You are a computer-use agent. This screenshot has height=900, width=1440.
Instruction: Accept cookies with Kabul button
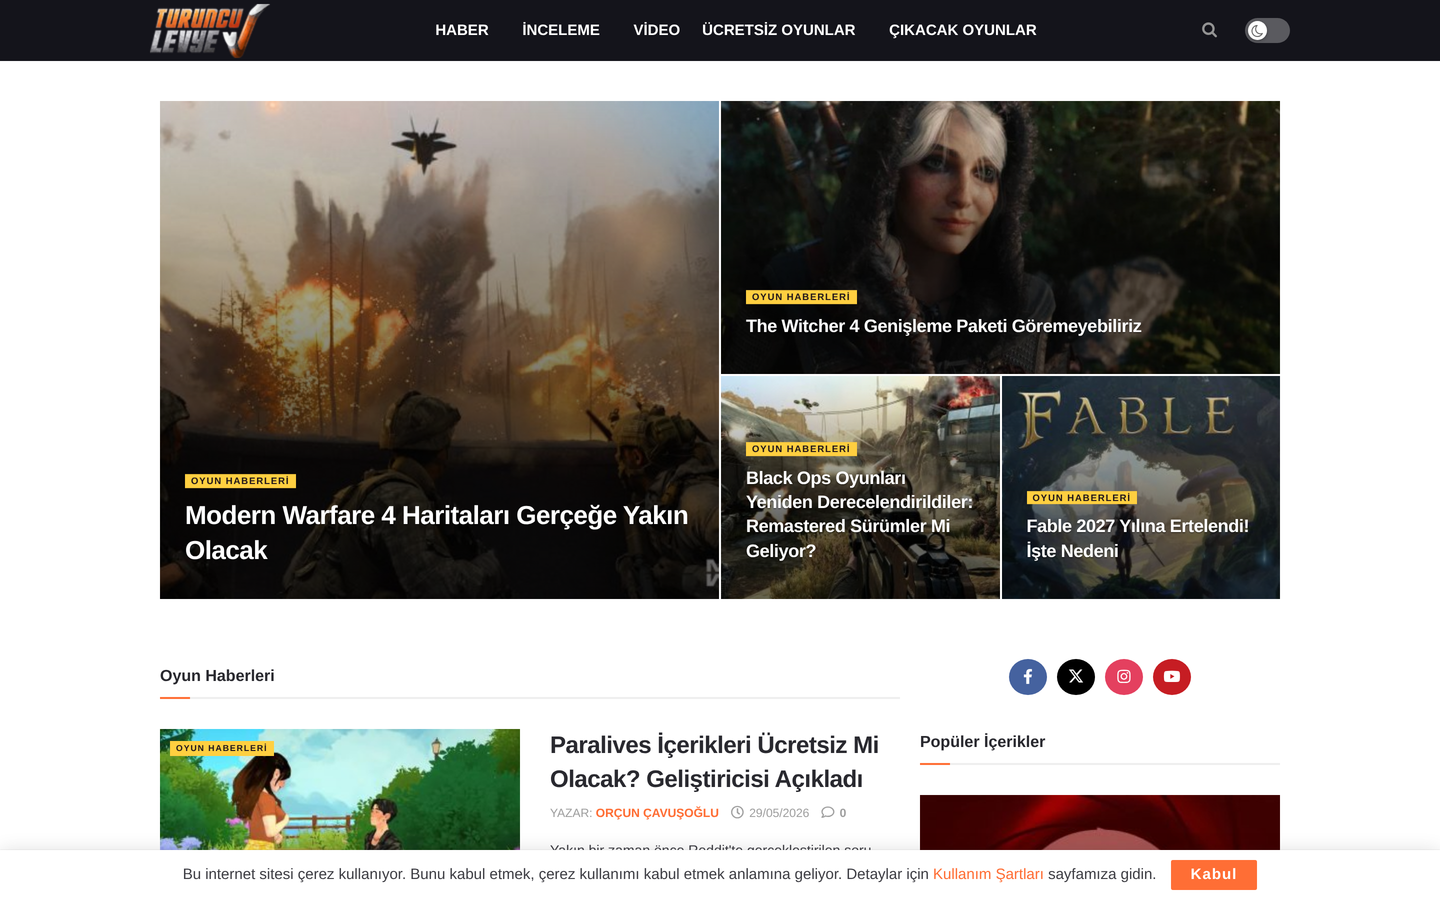tap(1214, 875)
